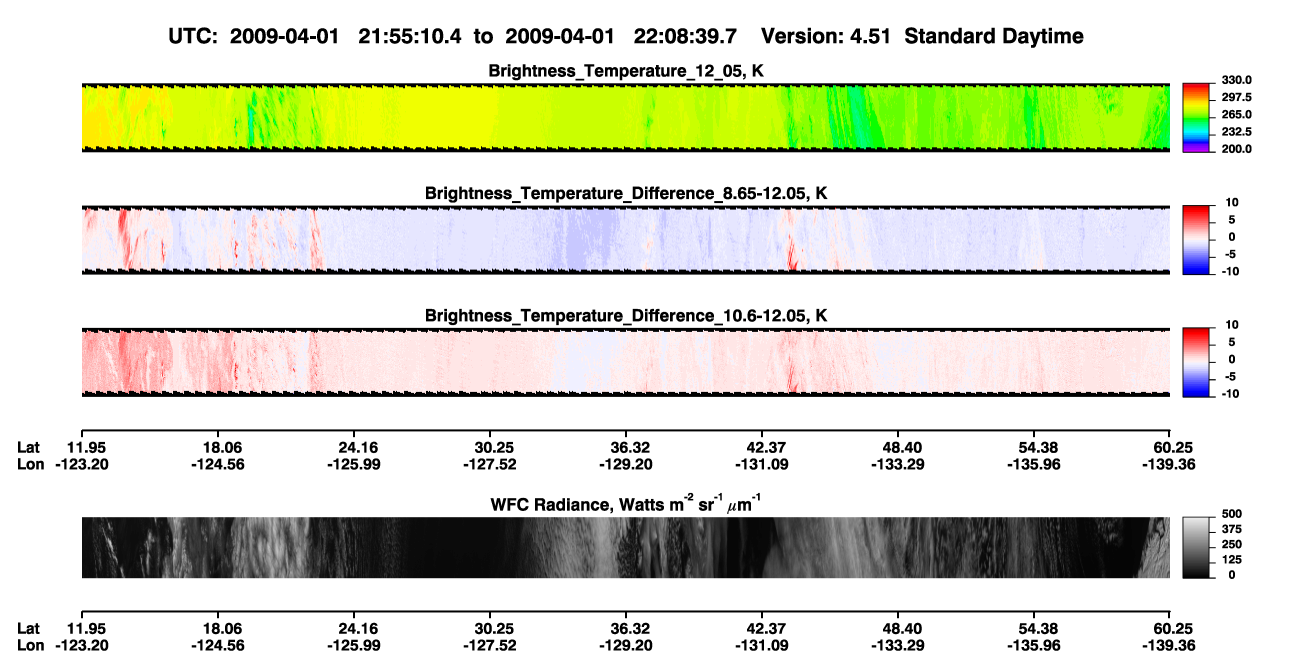
Task: Click latitude 60.25 on axis above WFC title
Action: 1176,447
